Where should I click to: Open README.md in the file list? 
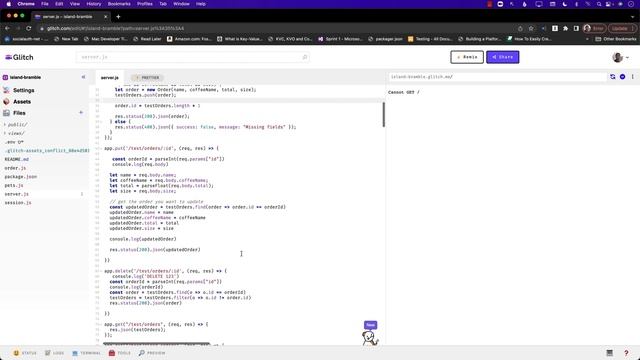tap(17, 159)
